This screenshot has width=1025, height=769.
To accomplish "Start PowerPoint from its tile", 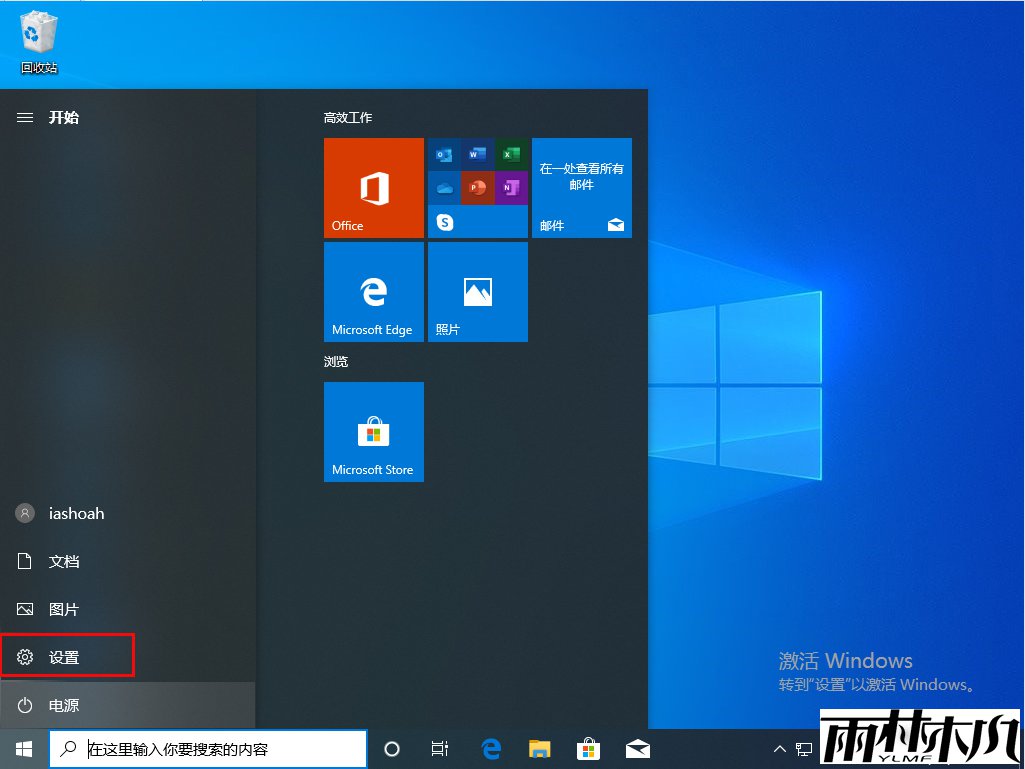I will 475,187.
